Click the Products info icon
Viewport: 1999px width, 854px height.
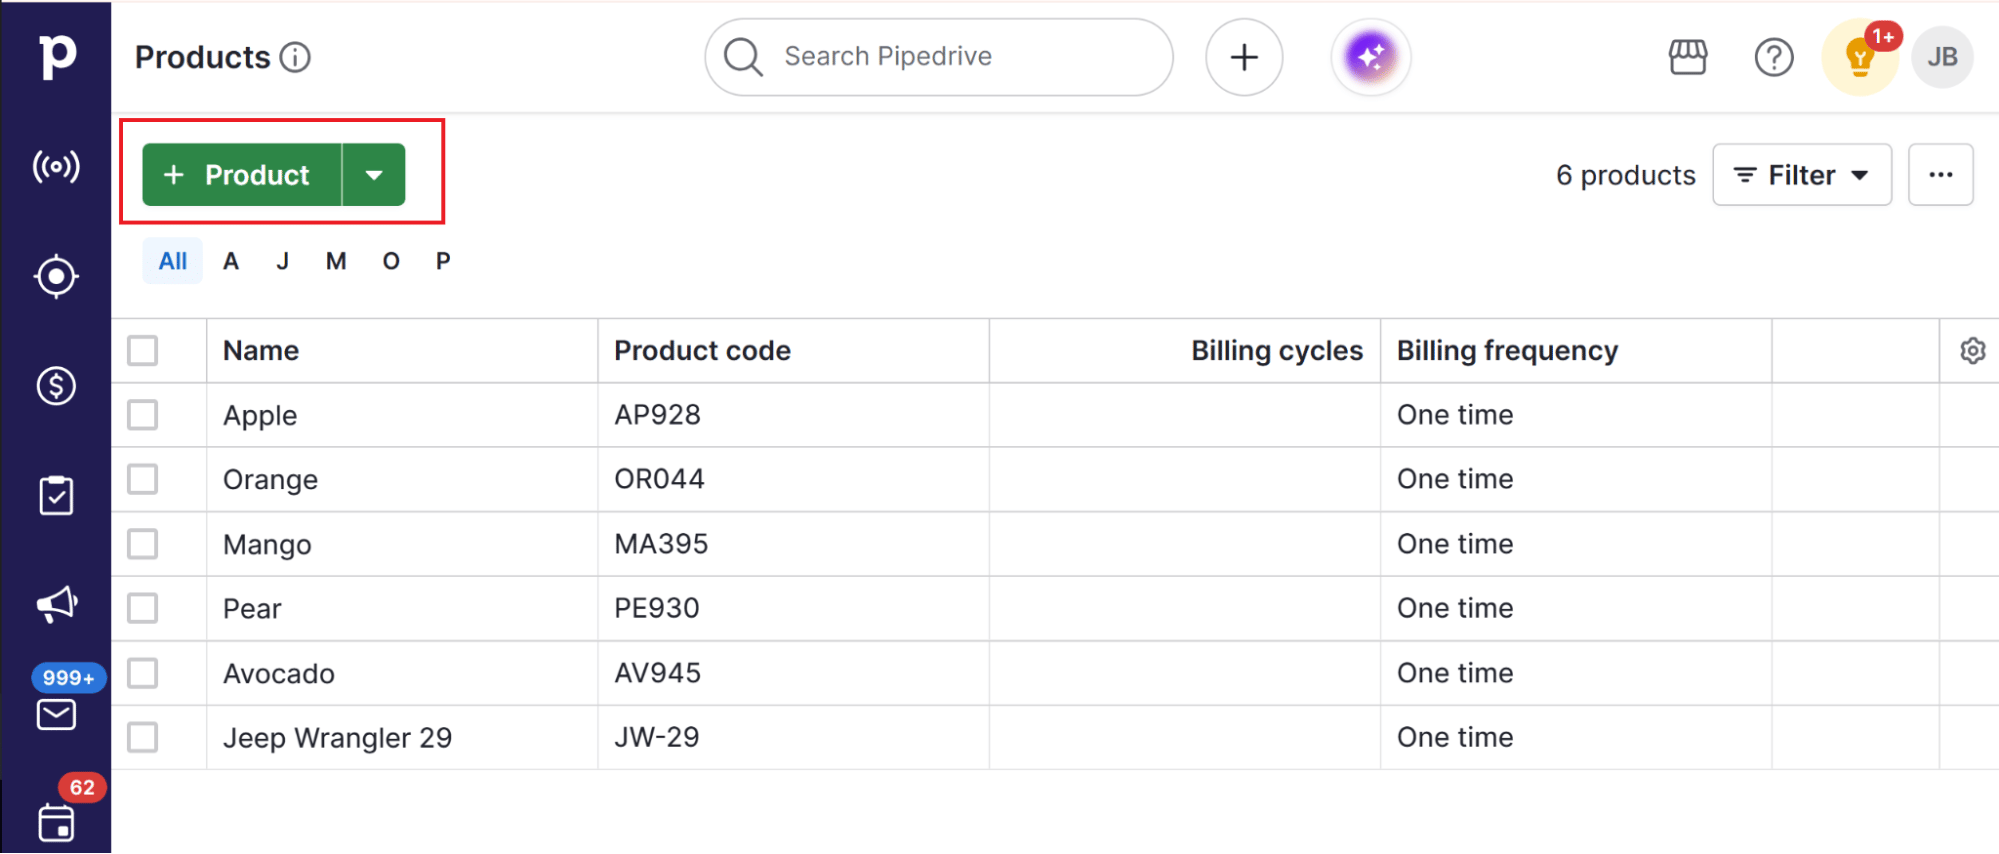(295, 57)
